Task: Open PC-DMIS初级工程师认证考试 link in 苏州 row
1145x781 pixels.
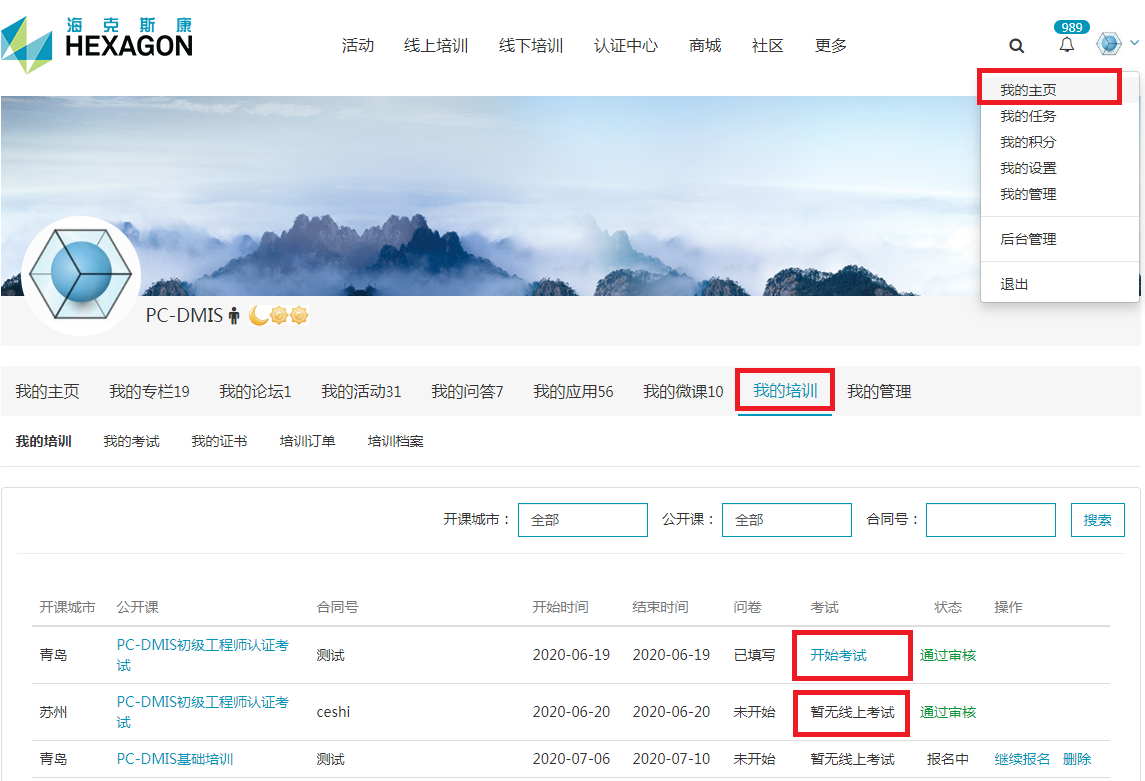Action: (202, 712)
